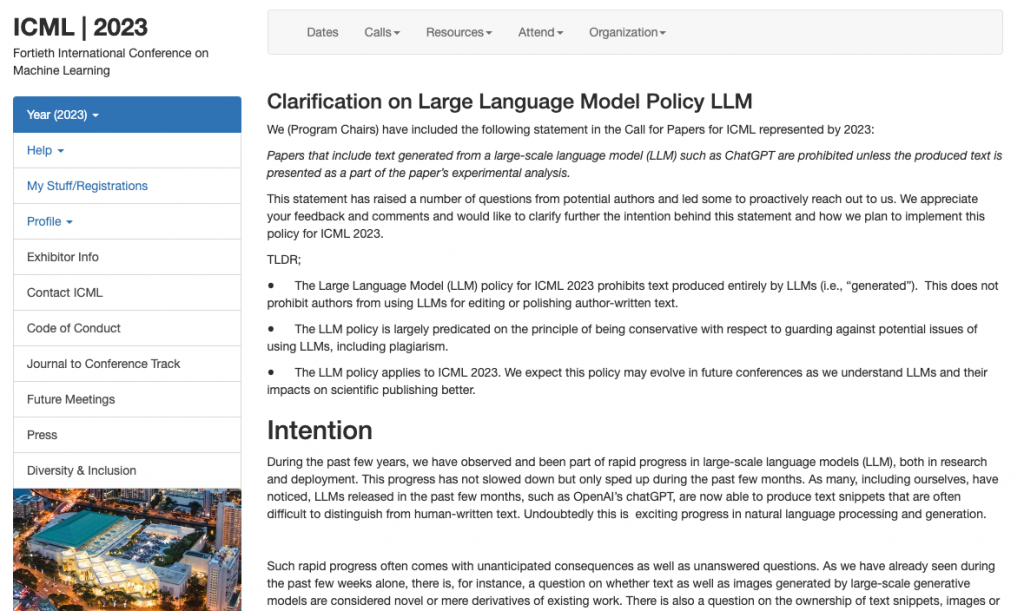Expand the Resources dropdown menu
The width and height of the screenshot is (1024, 611).
pos(459,32)
